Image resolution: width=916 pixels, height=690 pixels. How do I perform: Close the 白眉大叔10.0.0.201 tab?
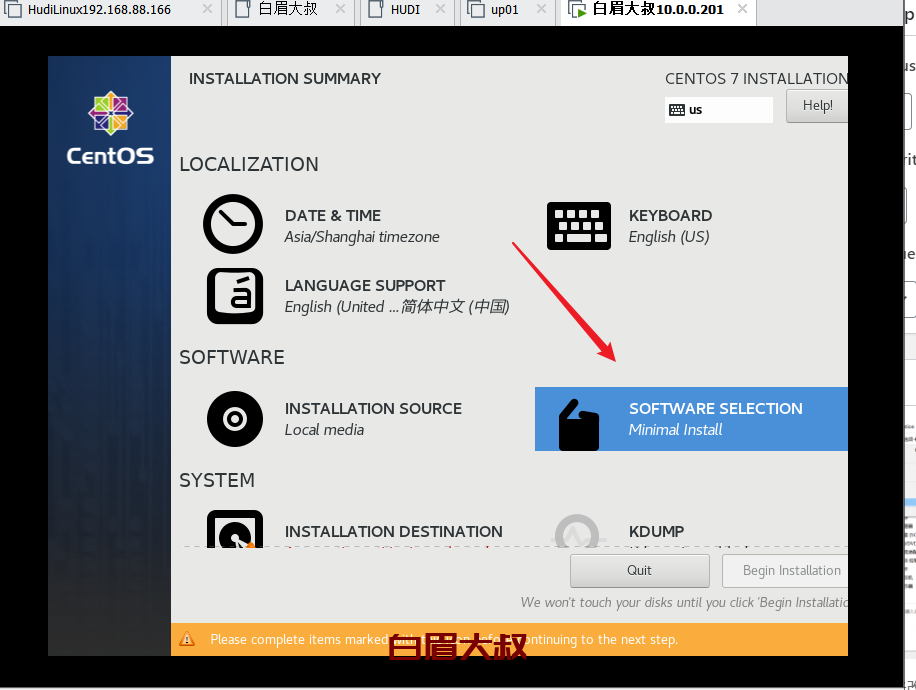point(742,9)
